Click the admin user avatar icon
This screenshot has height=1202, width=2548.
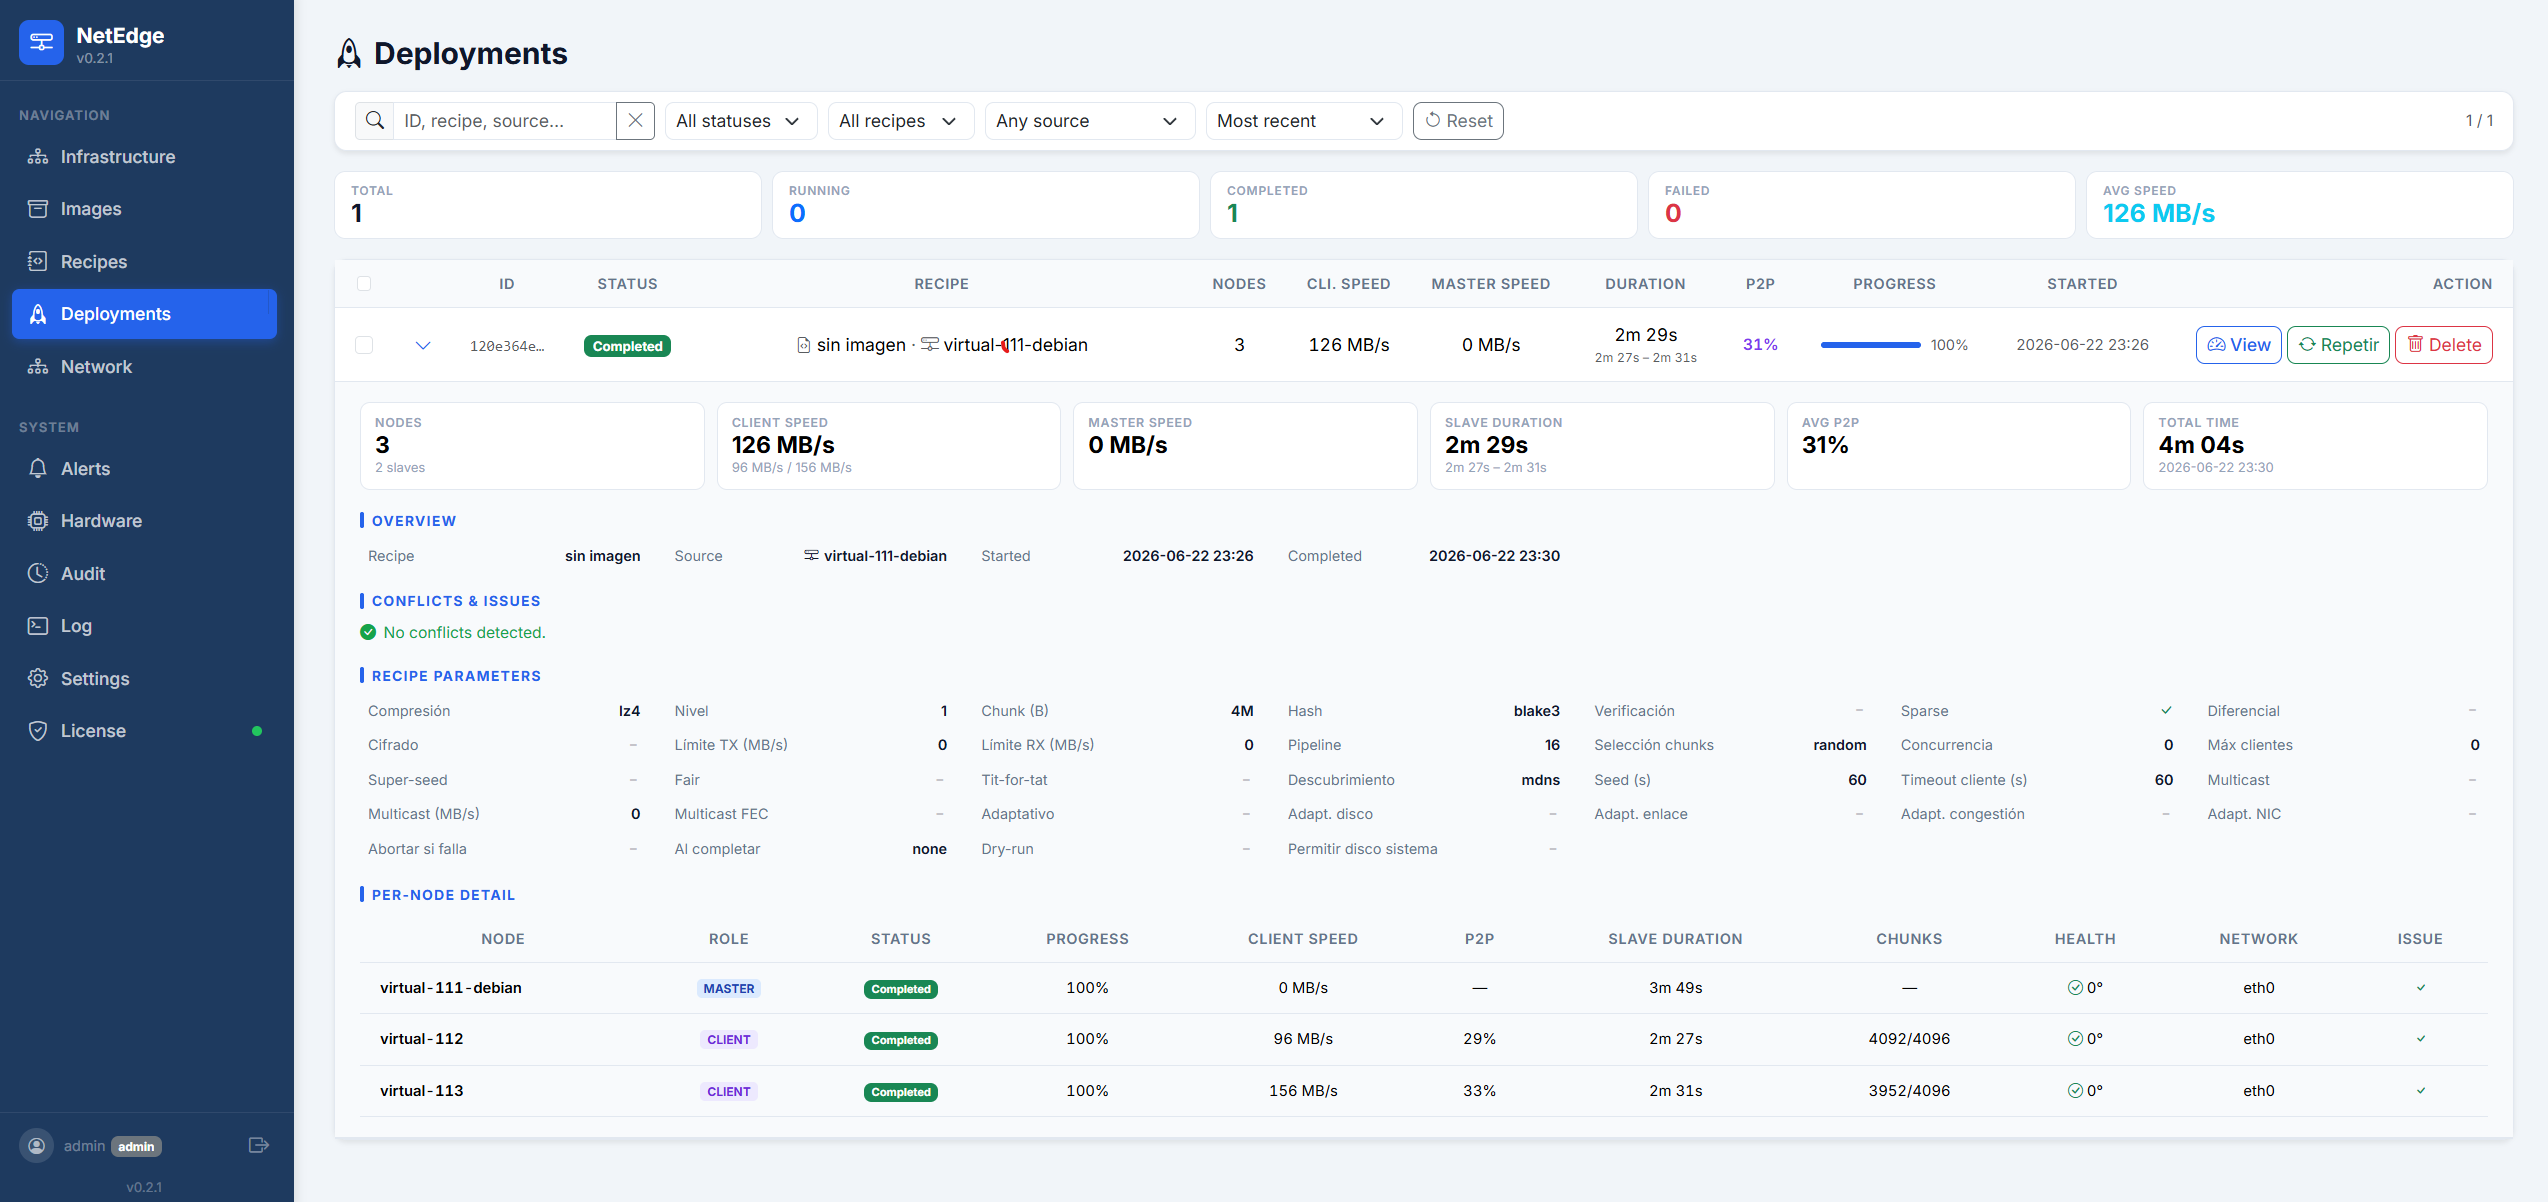[37, 1146]
